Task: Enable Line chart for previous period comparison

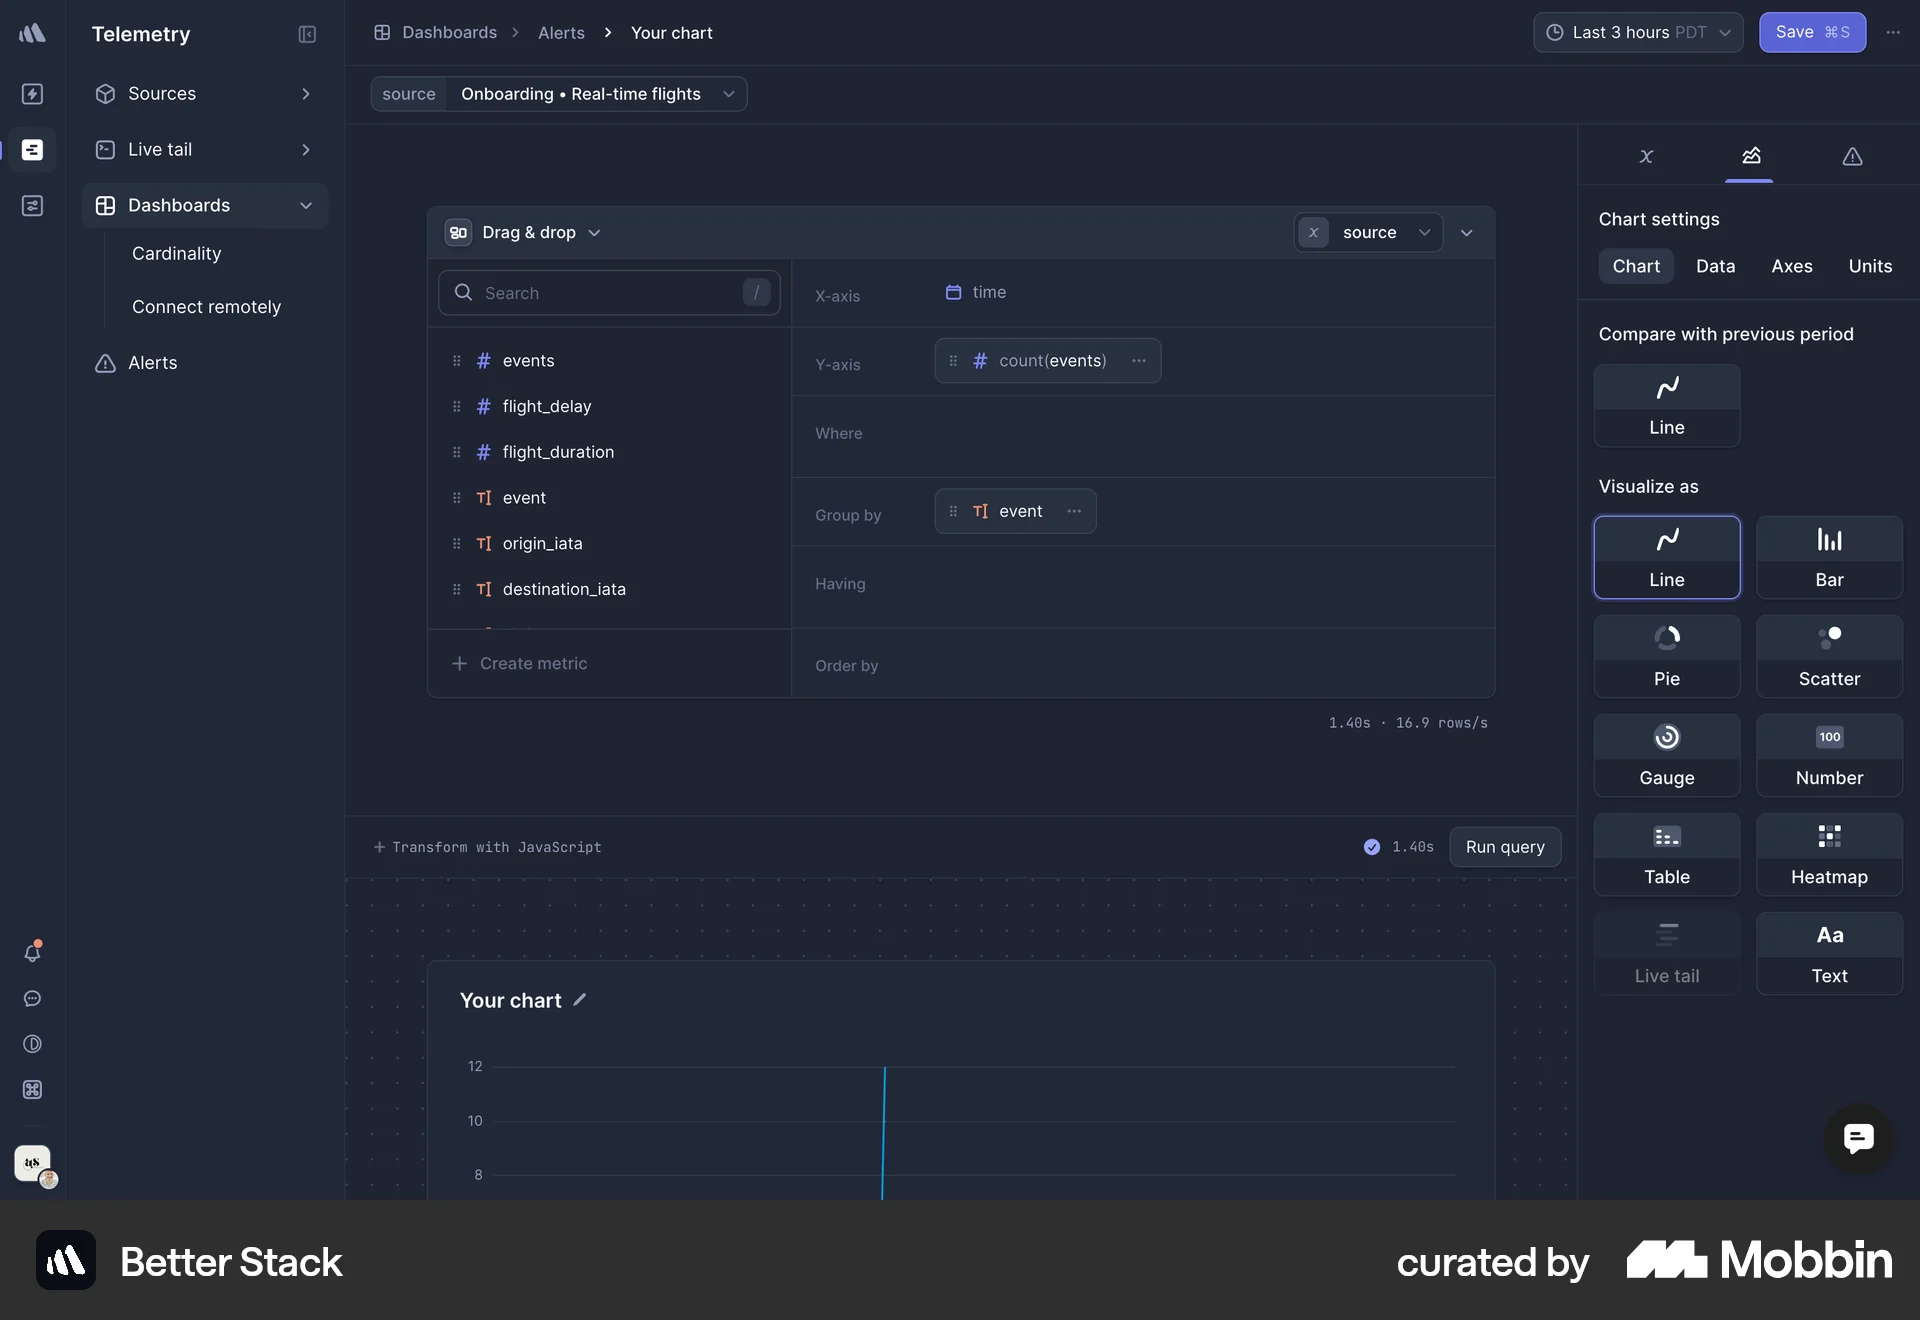Action: 1666,405
